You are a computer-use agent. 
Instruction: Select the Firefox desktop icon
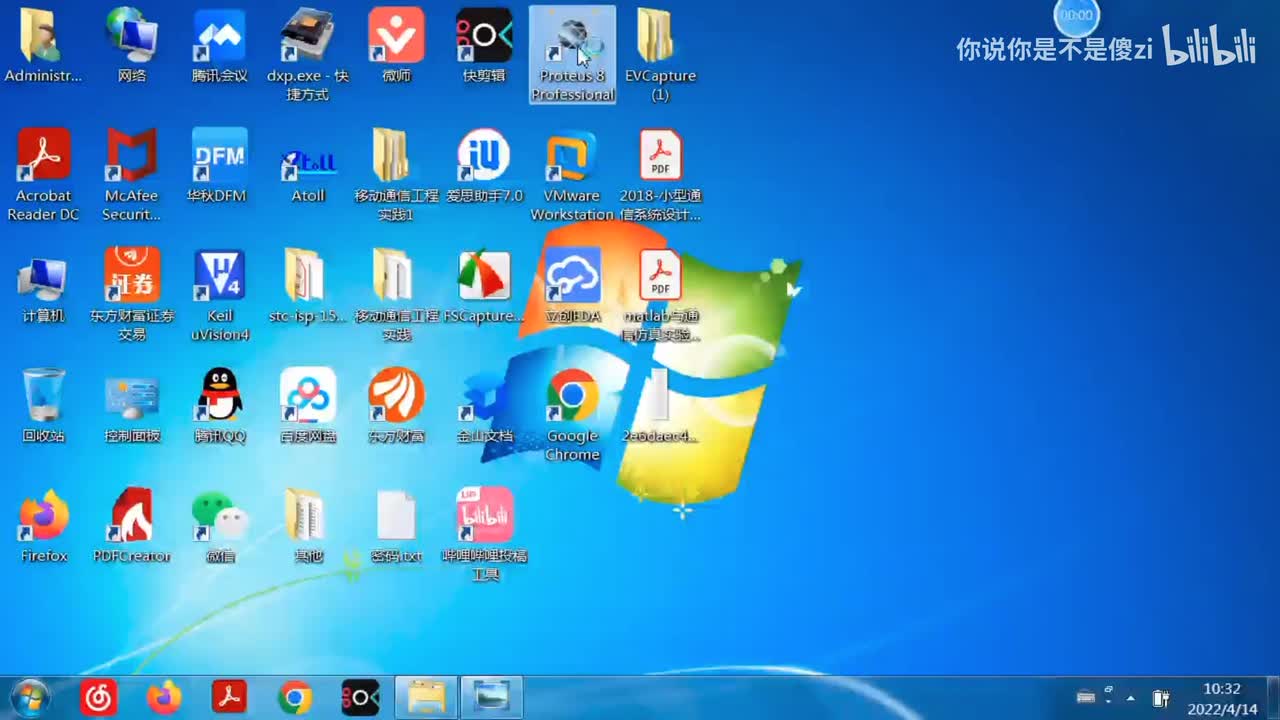[43, 526]
